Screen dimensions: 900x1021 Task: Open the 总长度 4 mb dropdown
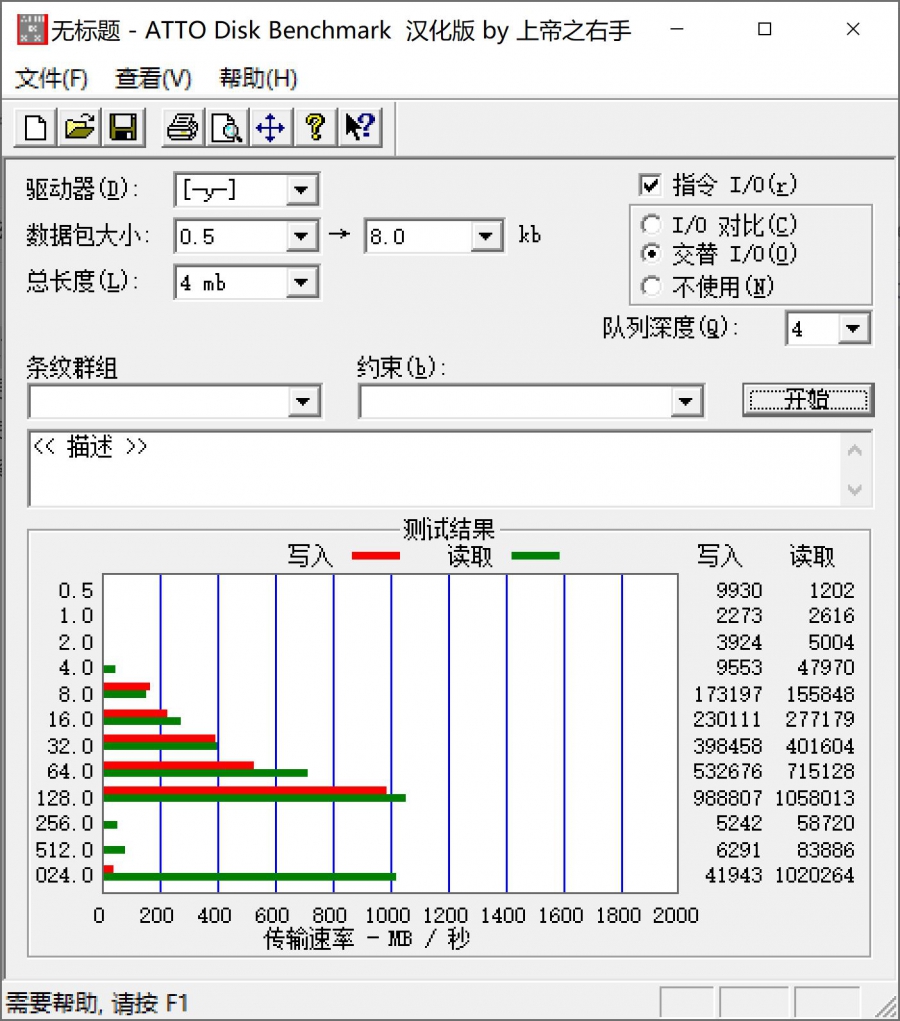[301, 283]
